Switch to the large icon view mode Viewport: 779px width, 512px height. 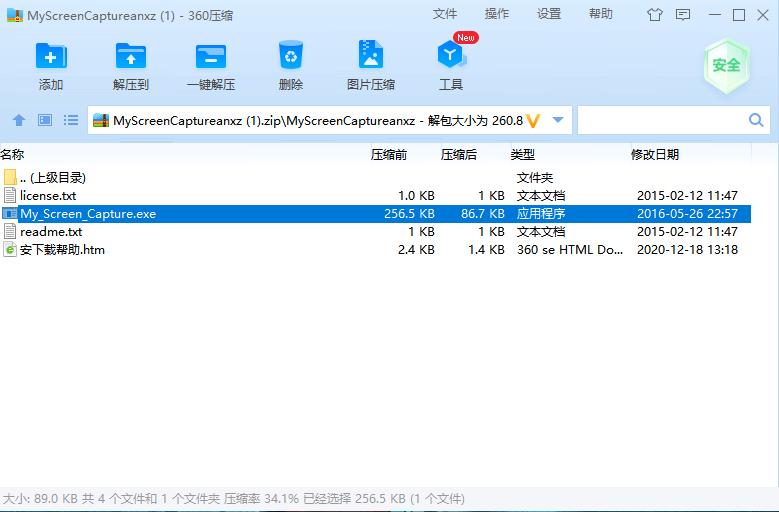pyautogui.click(x=45, y=120)
